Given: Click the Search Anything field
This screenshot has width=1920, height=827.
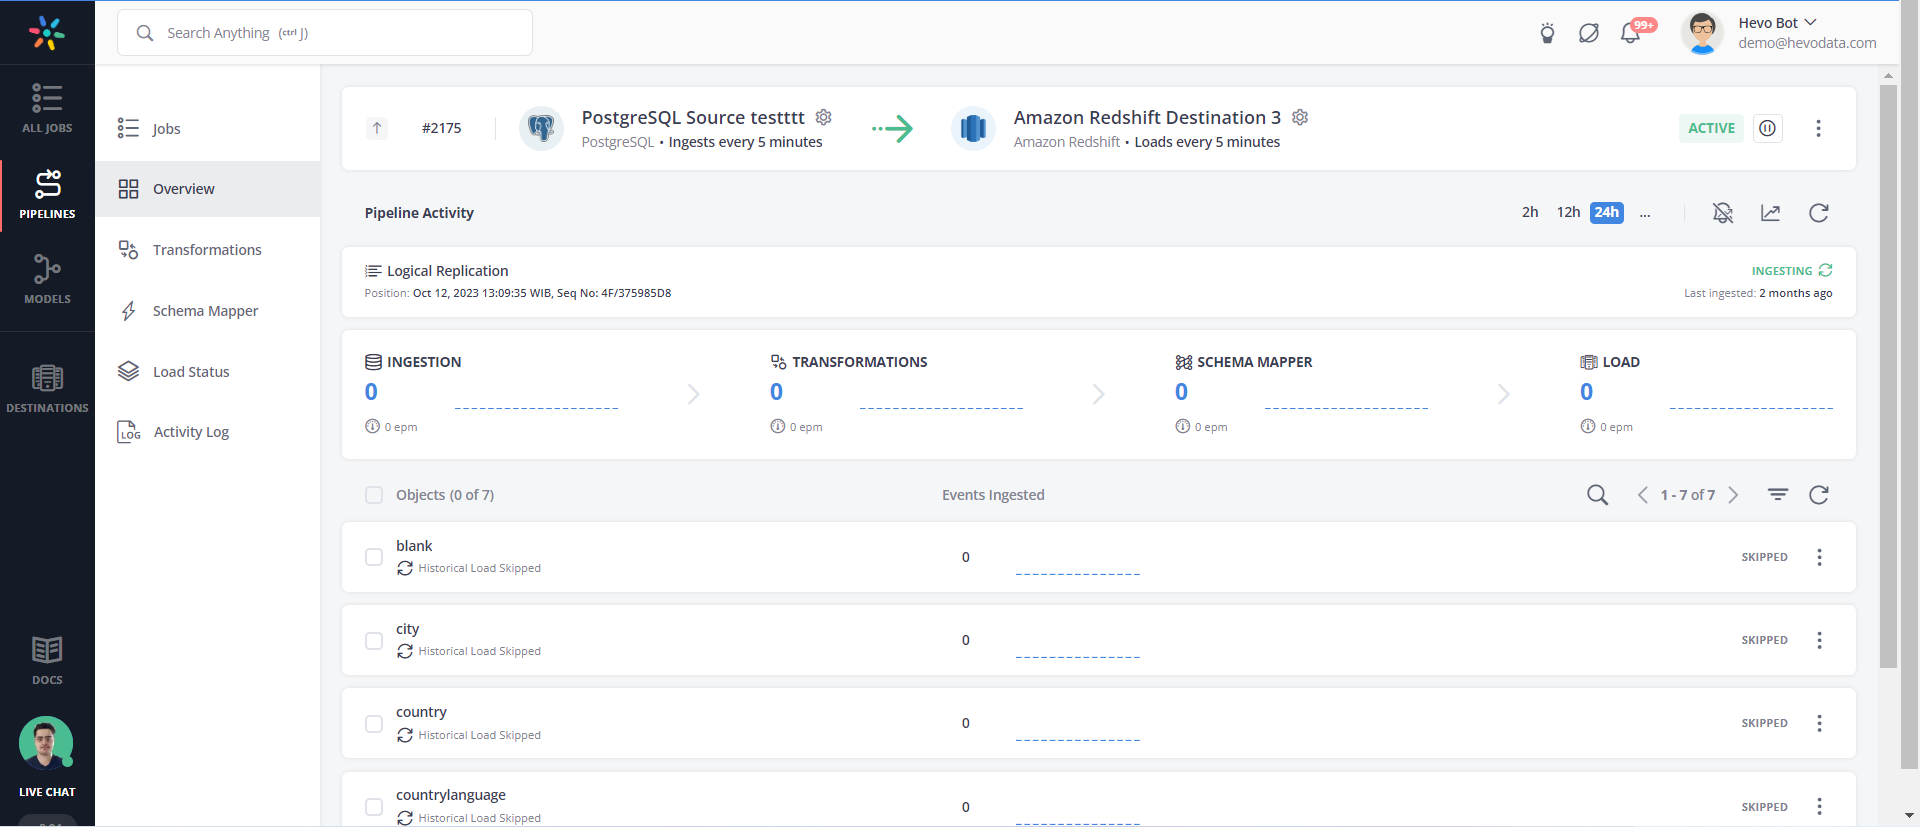Looking at the screenshot, I should [325, 33].
